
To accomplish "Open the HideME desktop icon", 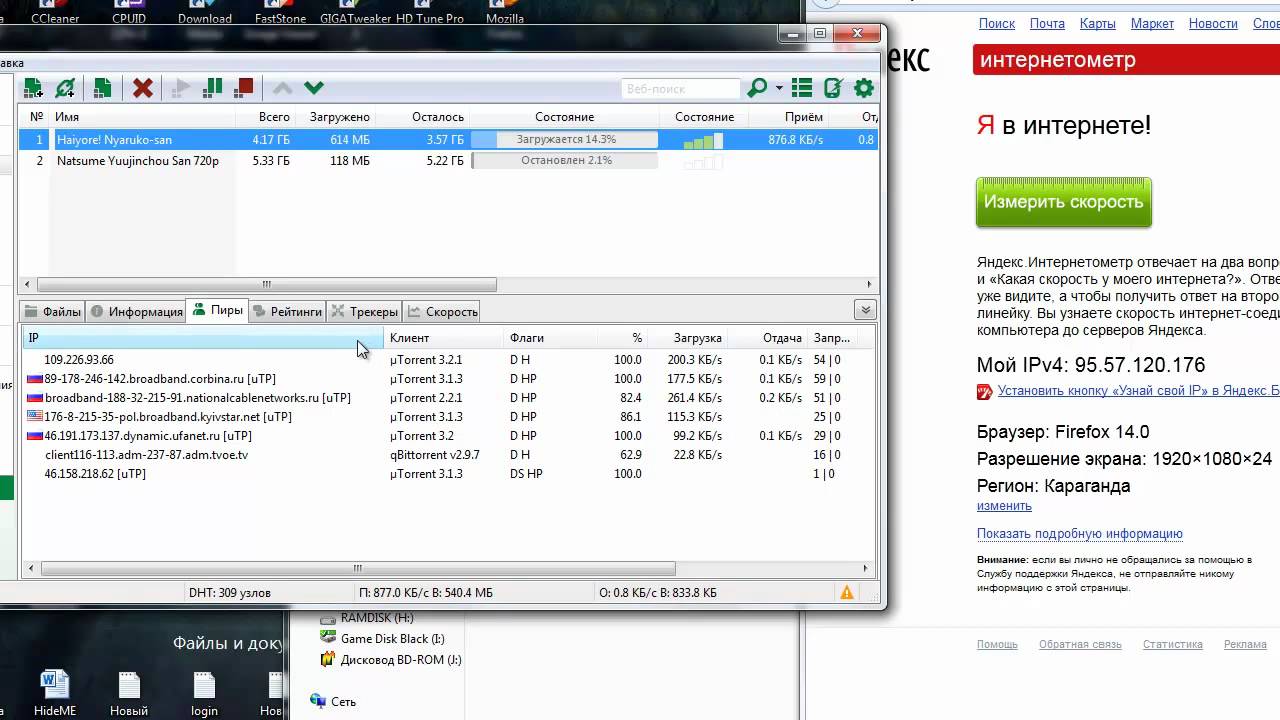I will click(54, 694).
